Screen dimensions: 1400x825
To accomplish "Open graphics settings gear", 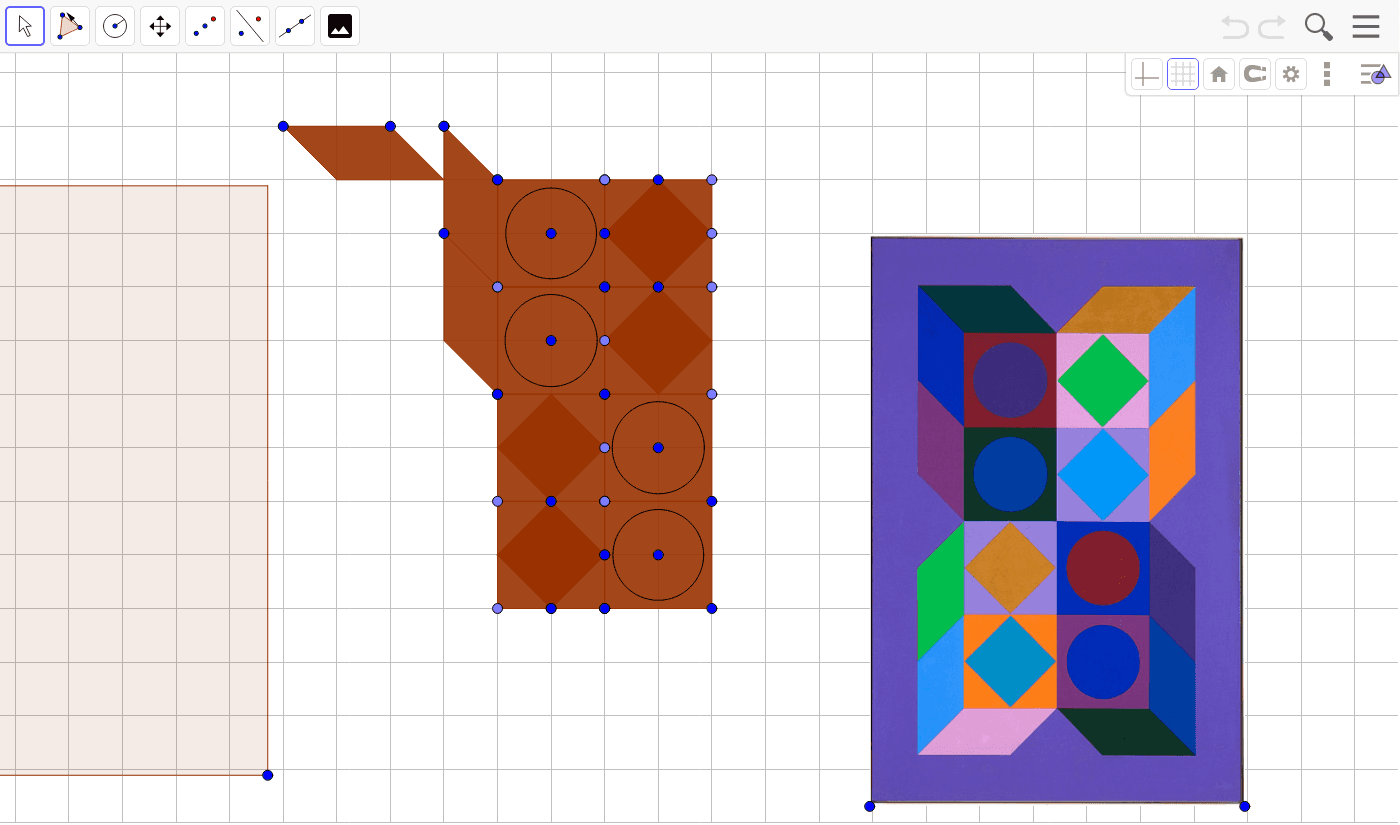I will pyautogui.click(x=1291, y=74).
